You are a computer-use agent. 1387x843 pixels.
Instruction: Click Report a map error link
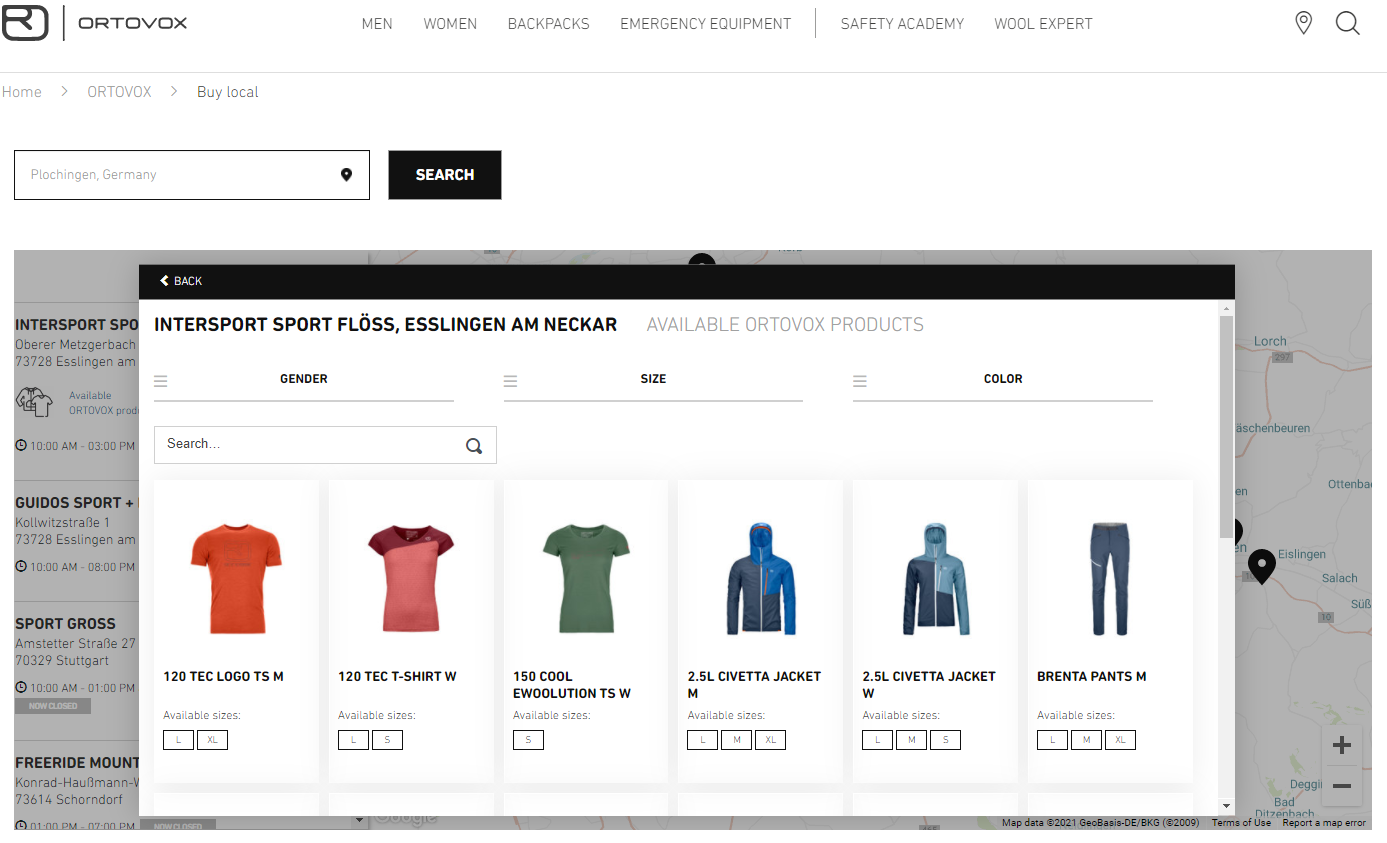[1324, 823]
